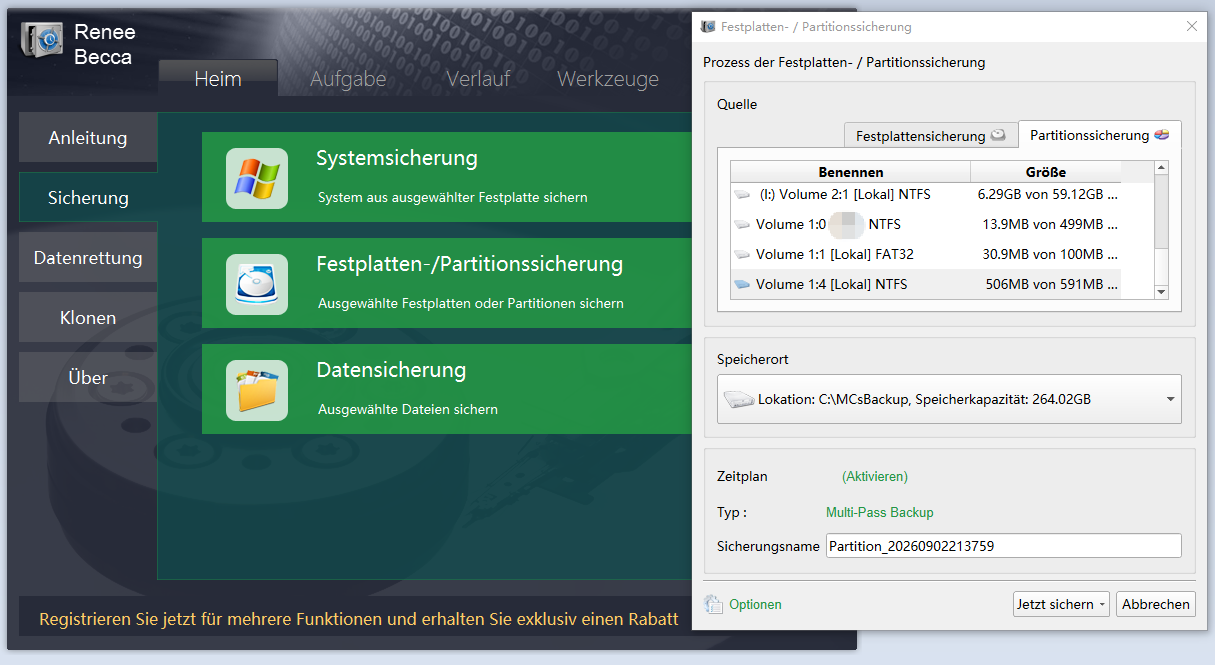The image size is (1215, 665).
Task: Click the partition list scrollbar down arrow
Action: tap(1162, 291)
